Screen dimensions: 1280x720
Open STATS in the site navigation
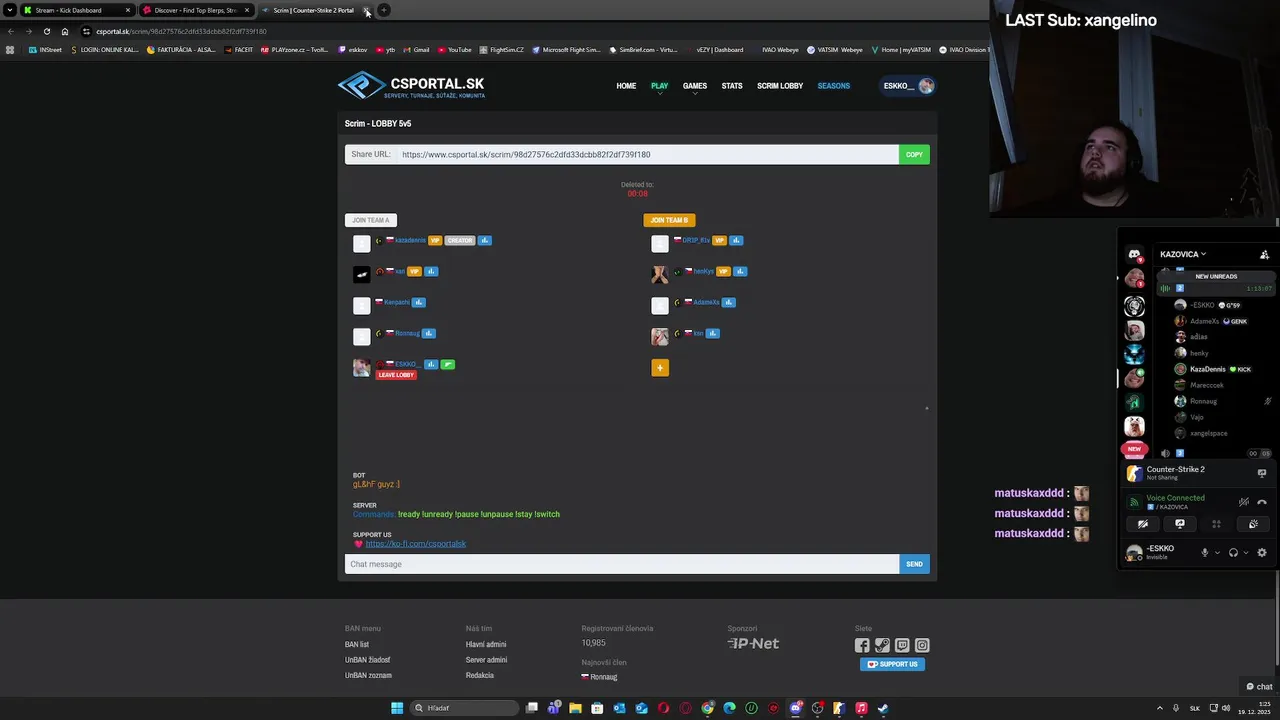coord(732,86)
